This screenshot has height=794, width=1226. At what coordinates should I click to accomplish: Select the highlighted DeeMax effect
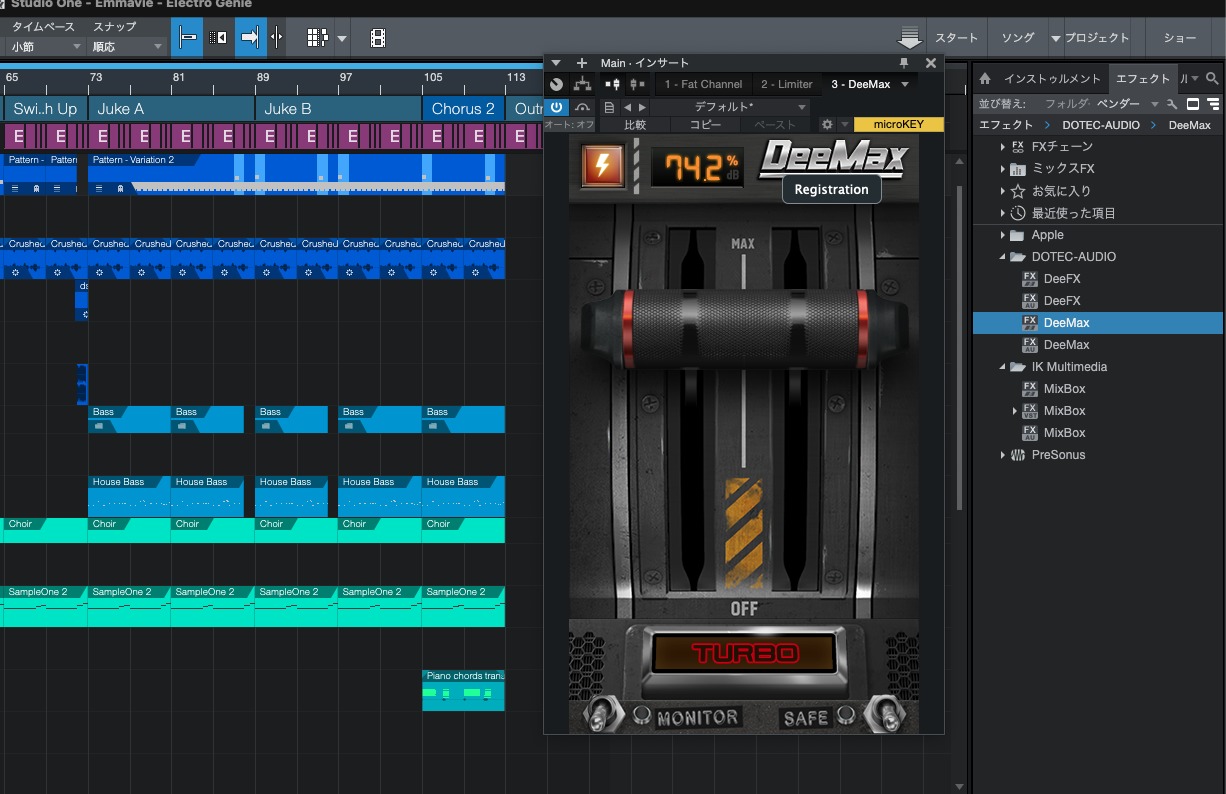[x=1098, y=323]
